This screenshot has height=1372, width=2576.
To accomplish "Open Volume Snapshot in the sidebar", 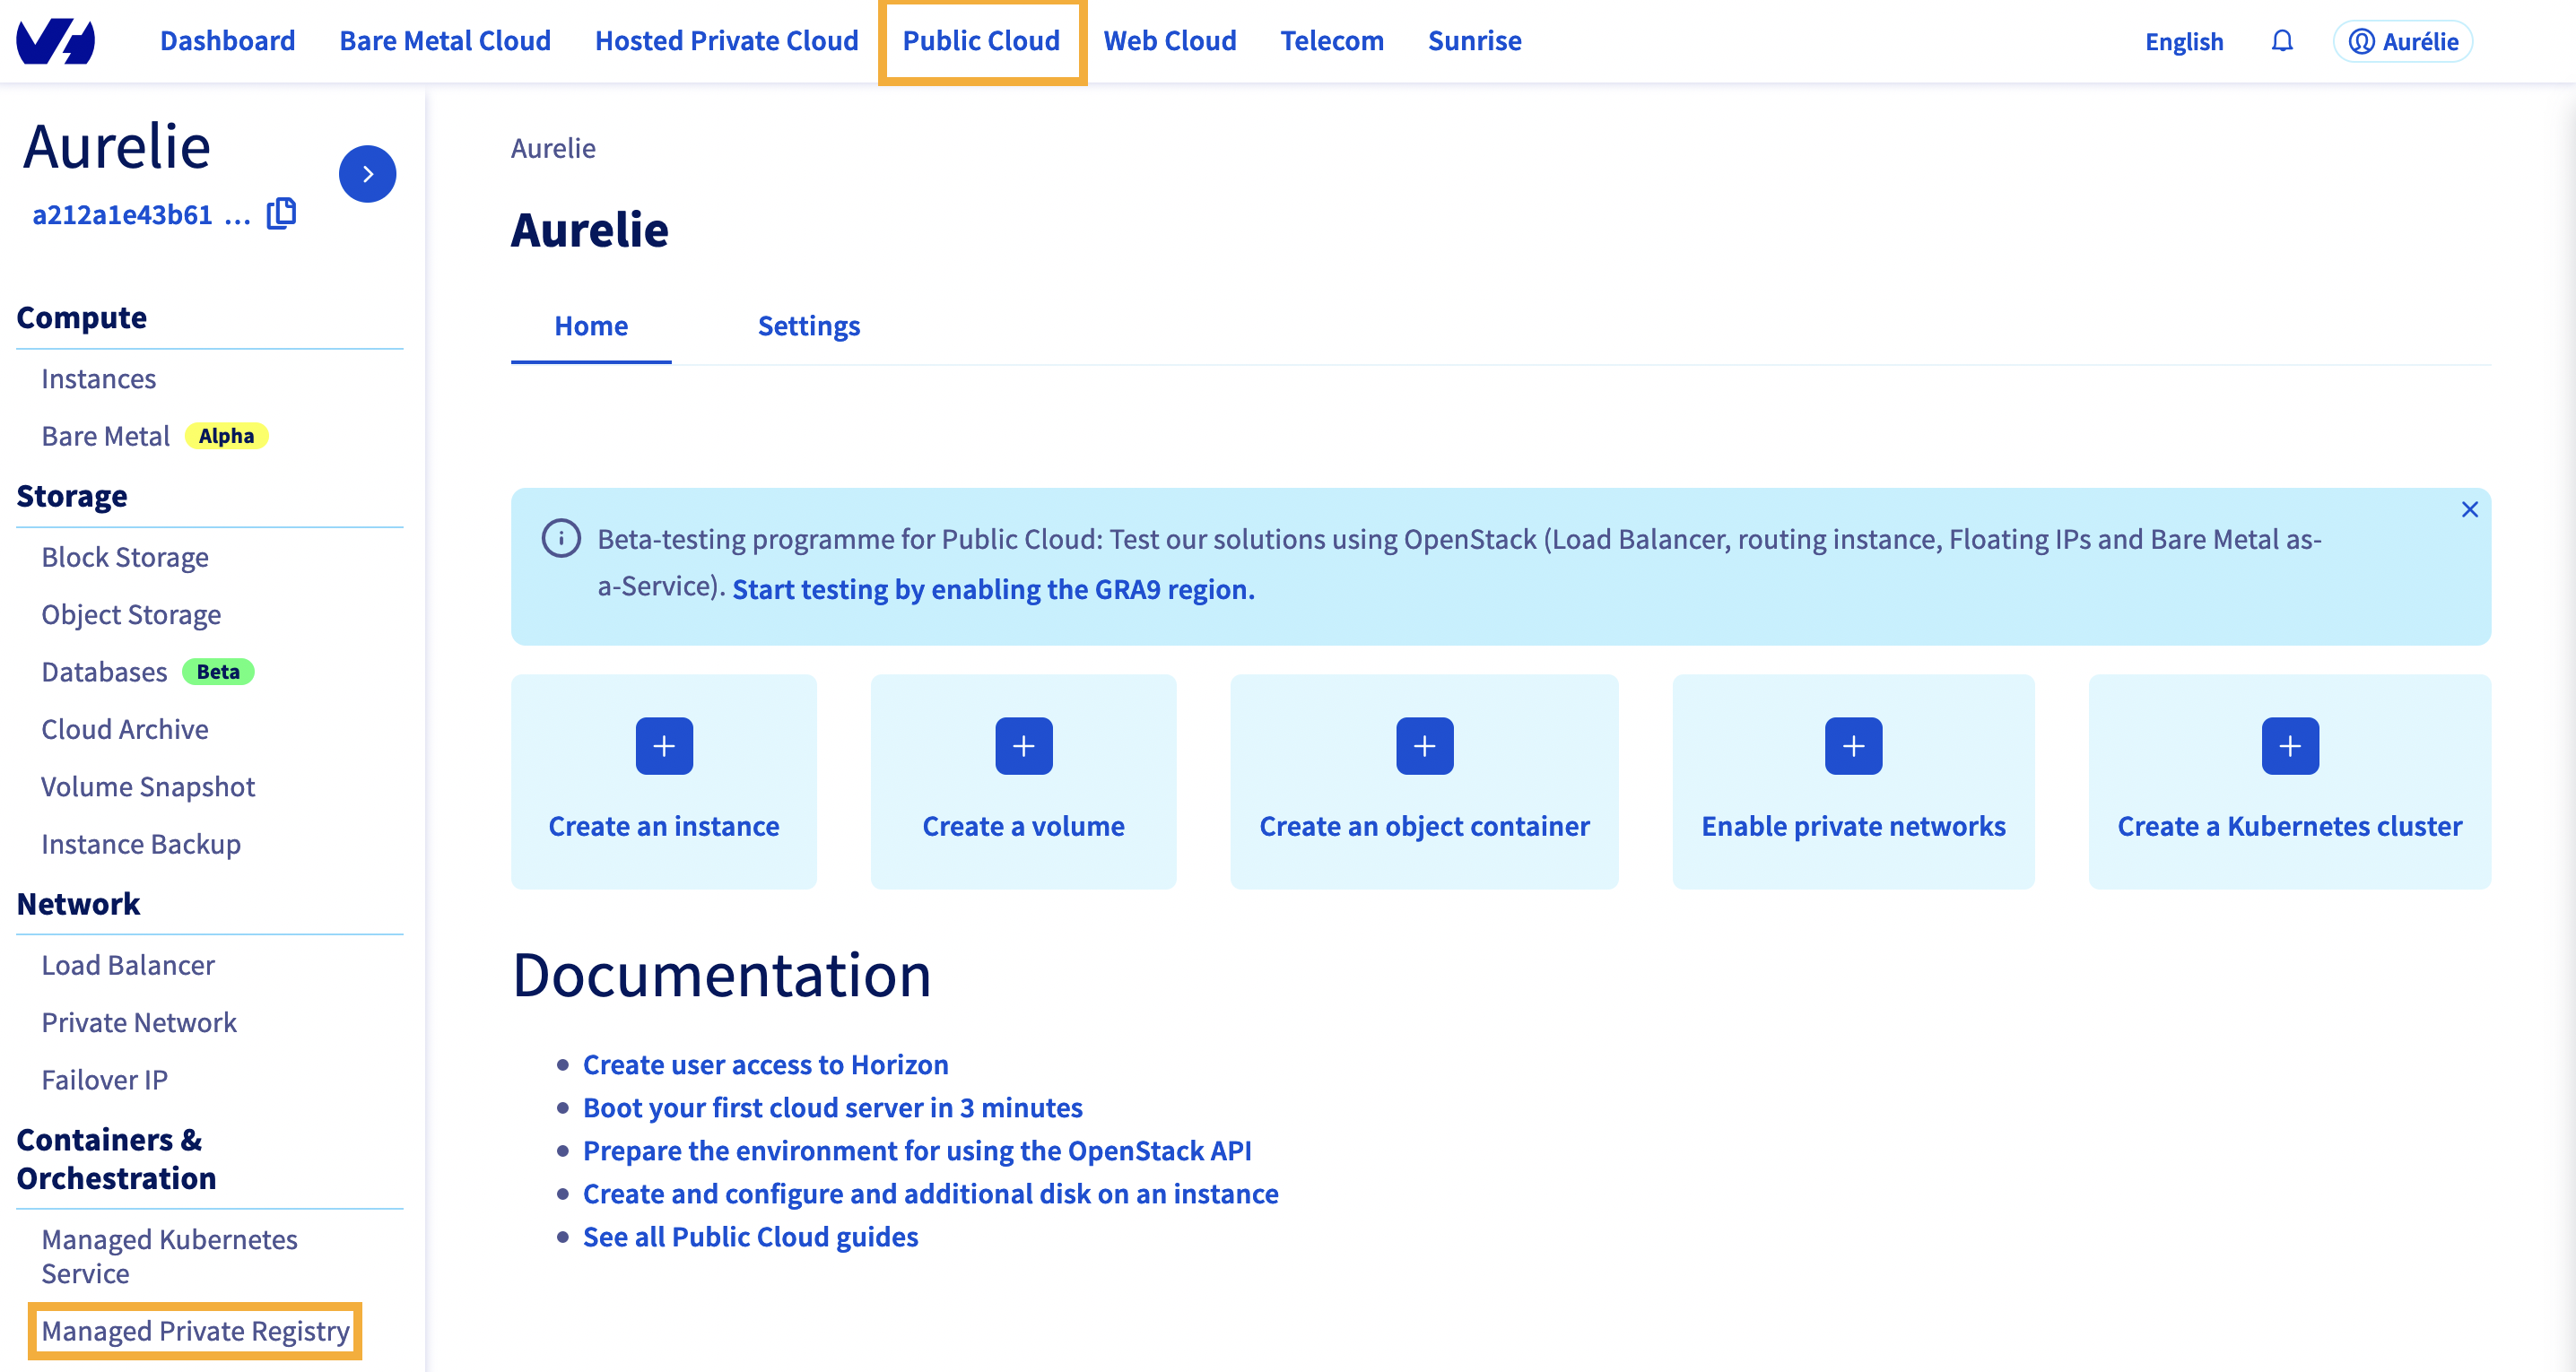I will [x=148, y=787].
